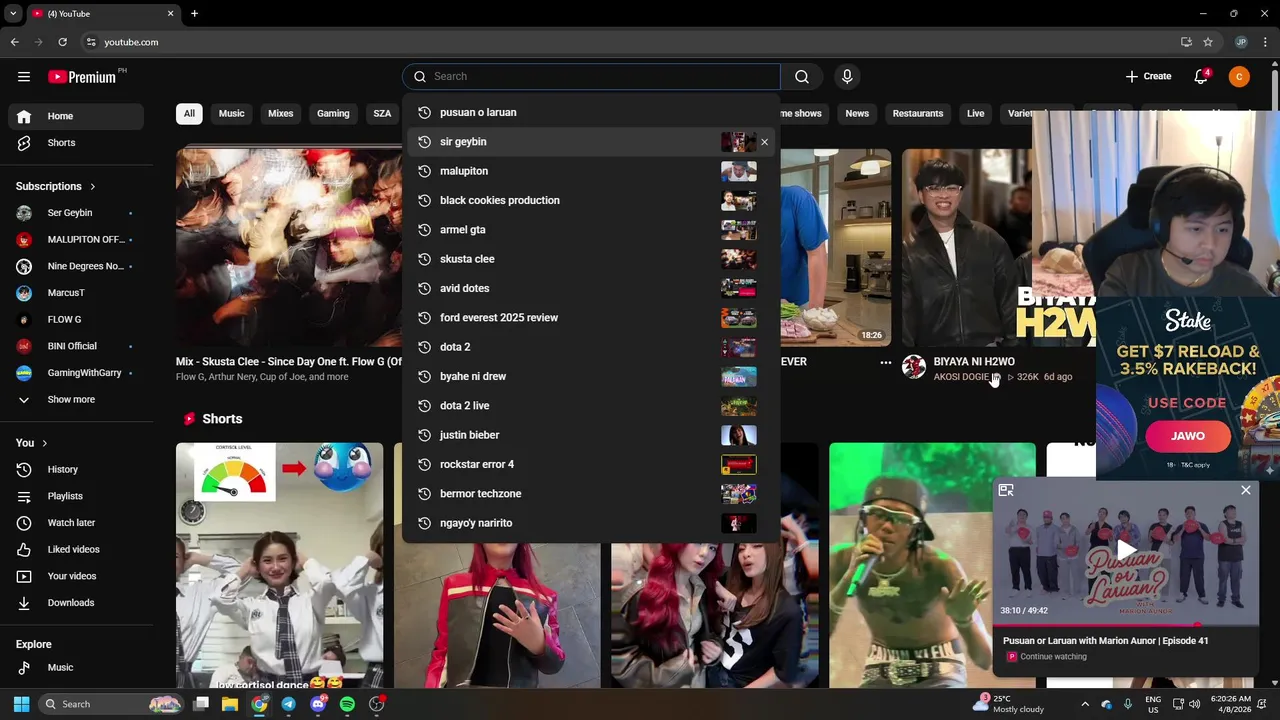Image resolution: width=1280 pixels, height=720 pixels.
Task: Choose 'ford everest 2025 review' suggestion
Action: tap(591, 318)
